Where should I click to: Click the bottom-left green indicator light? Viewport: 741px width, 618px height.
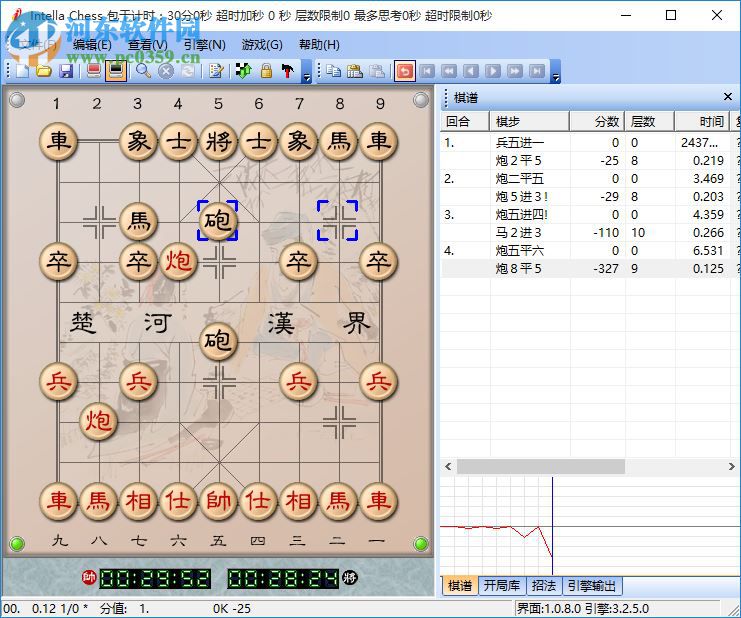tap(17, 544)
